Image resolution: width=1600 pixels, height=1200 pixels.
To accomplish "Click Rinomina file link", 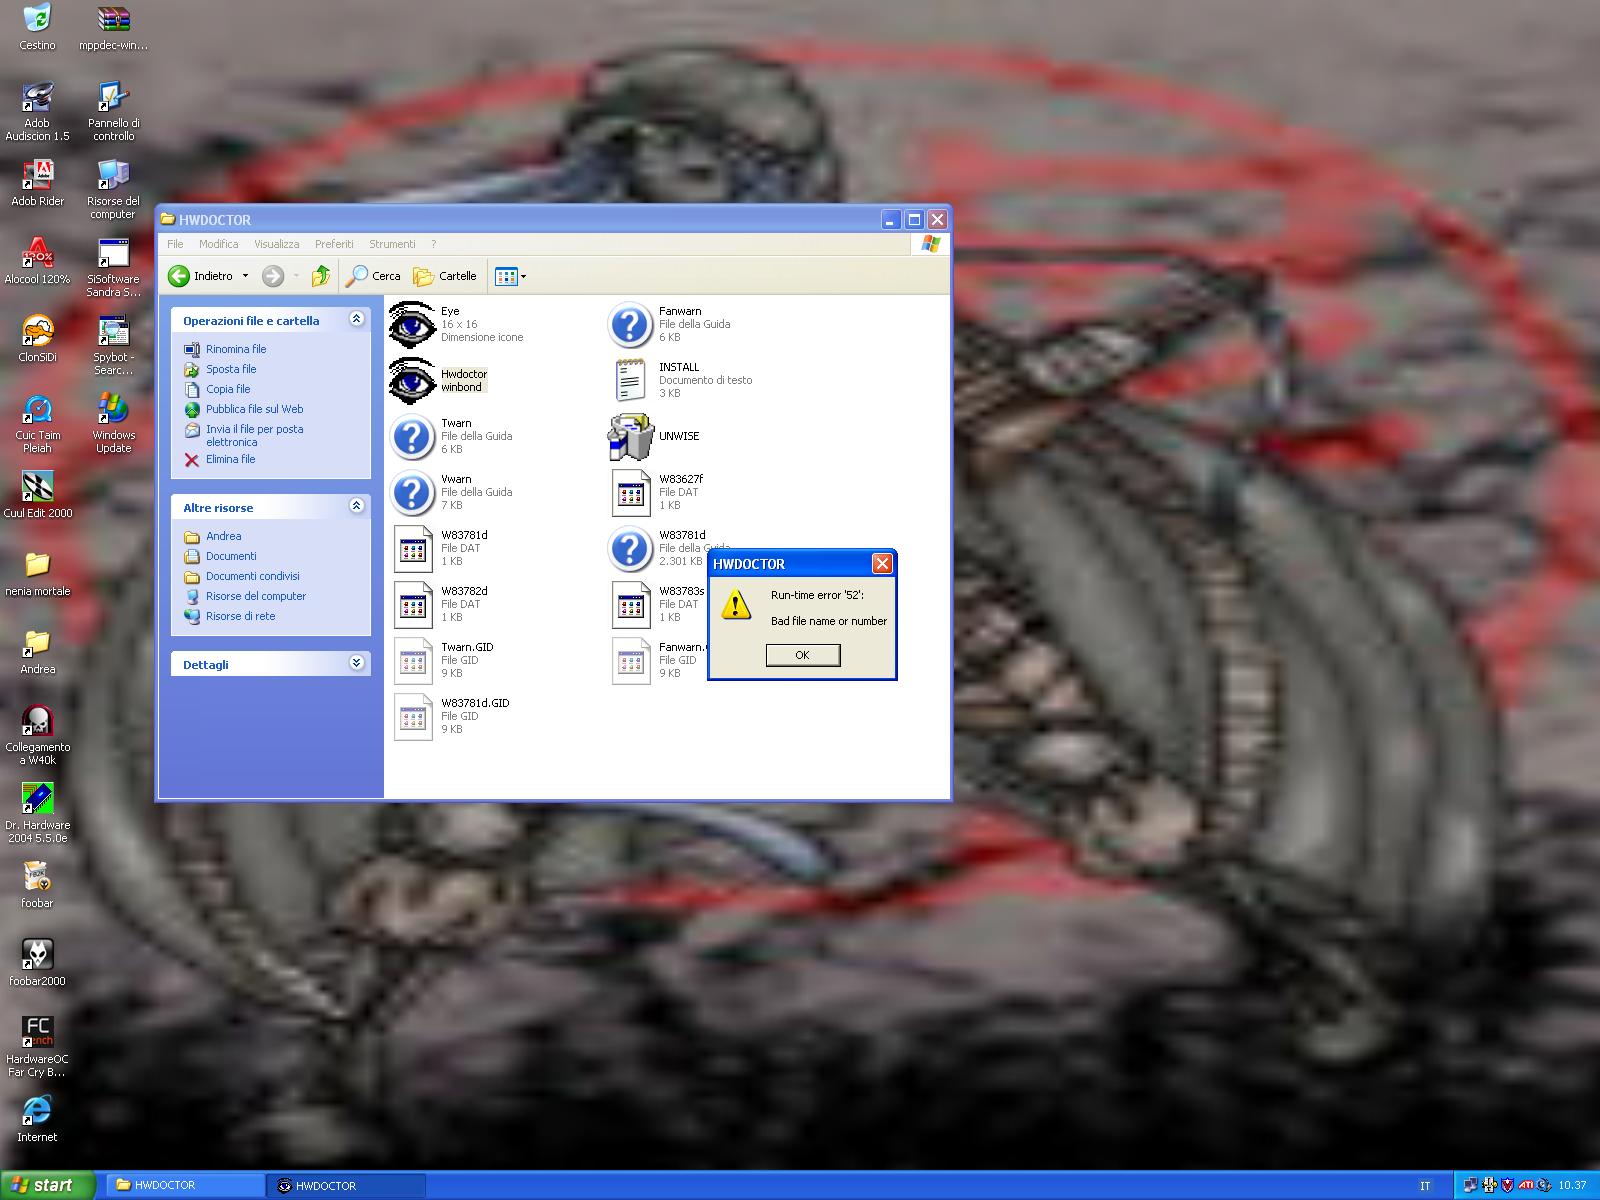I will pyautogui.click(x=236, y=349).
